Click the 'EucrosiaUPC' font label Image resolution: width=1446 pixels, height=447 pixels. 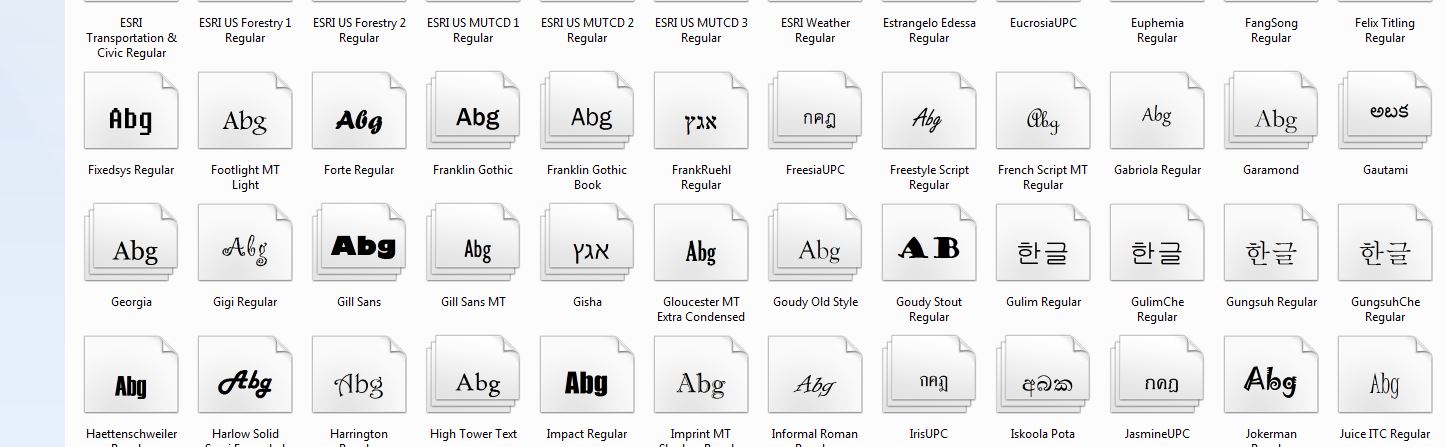click(1043, 23)
